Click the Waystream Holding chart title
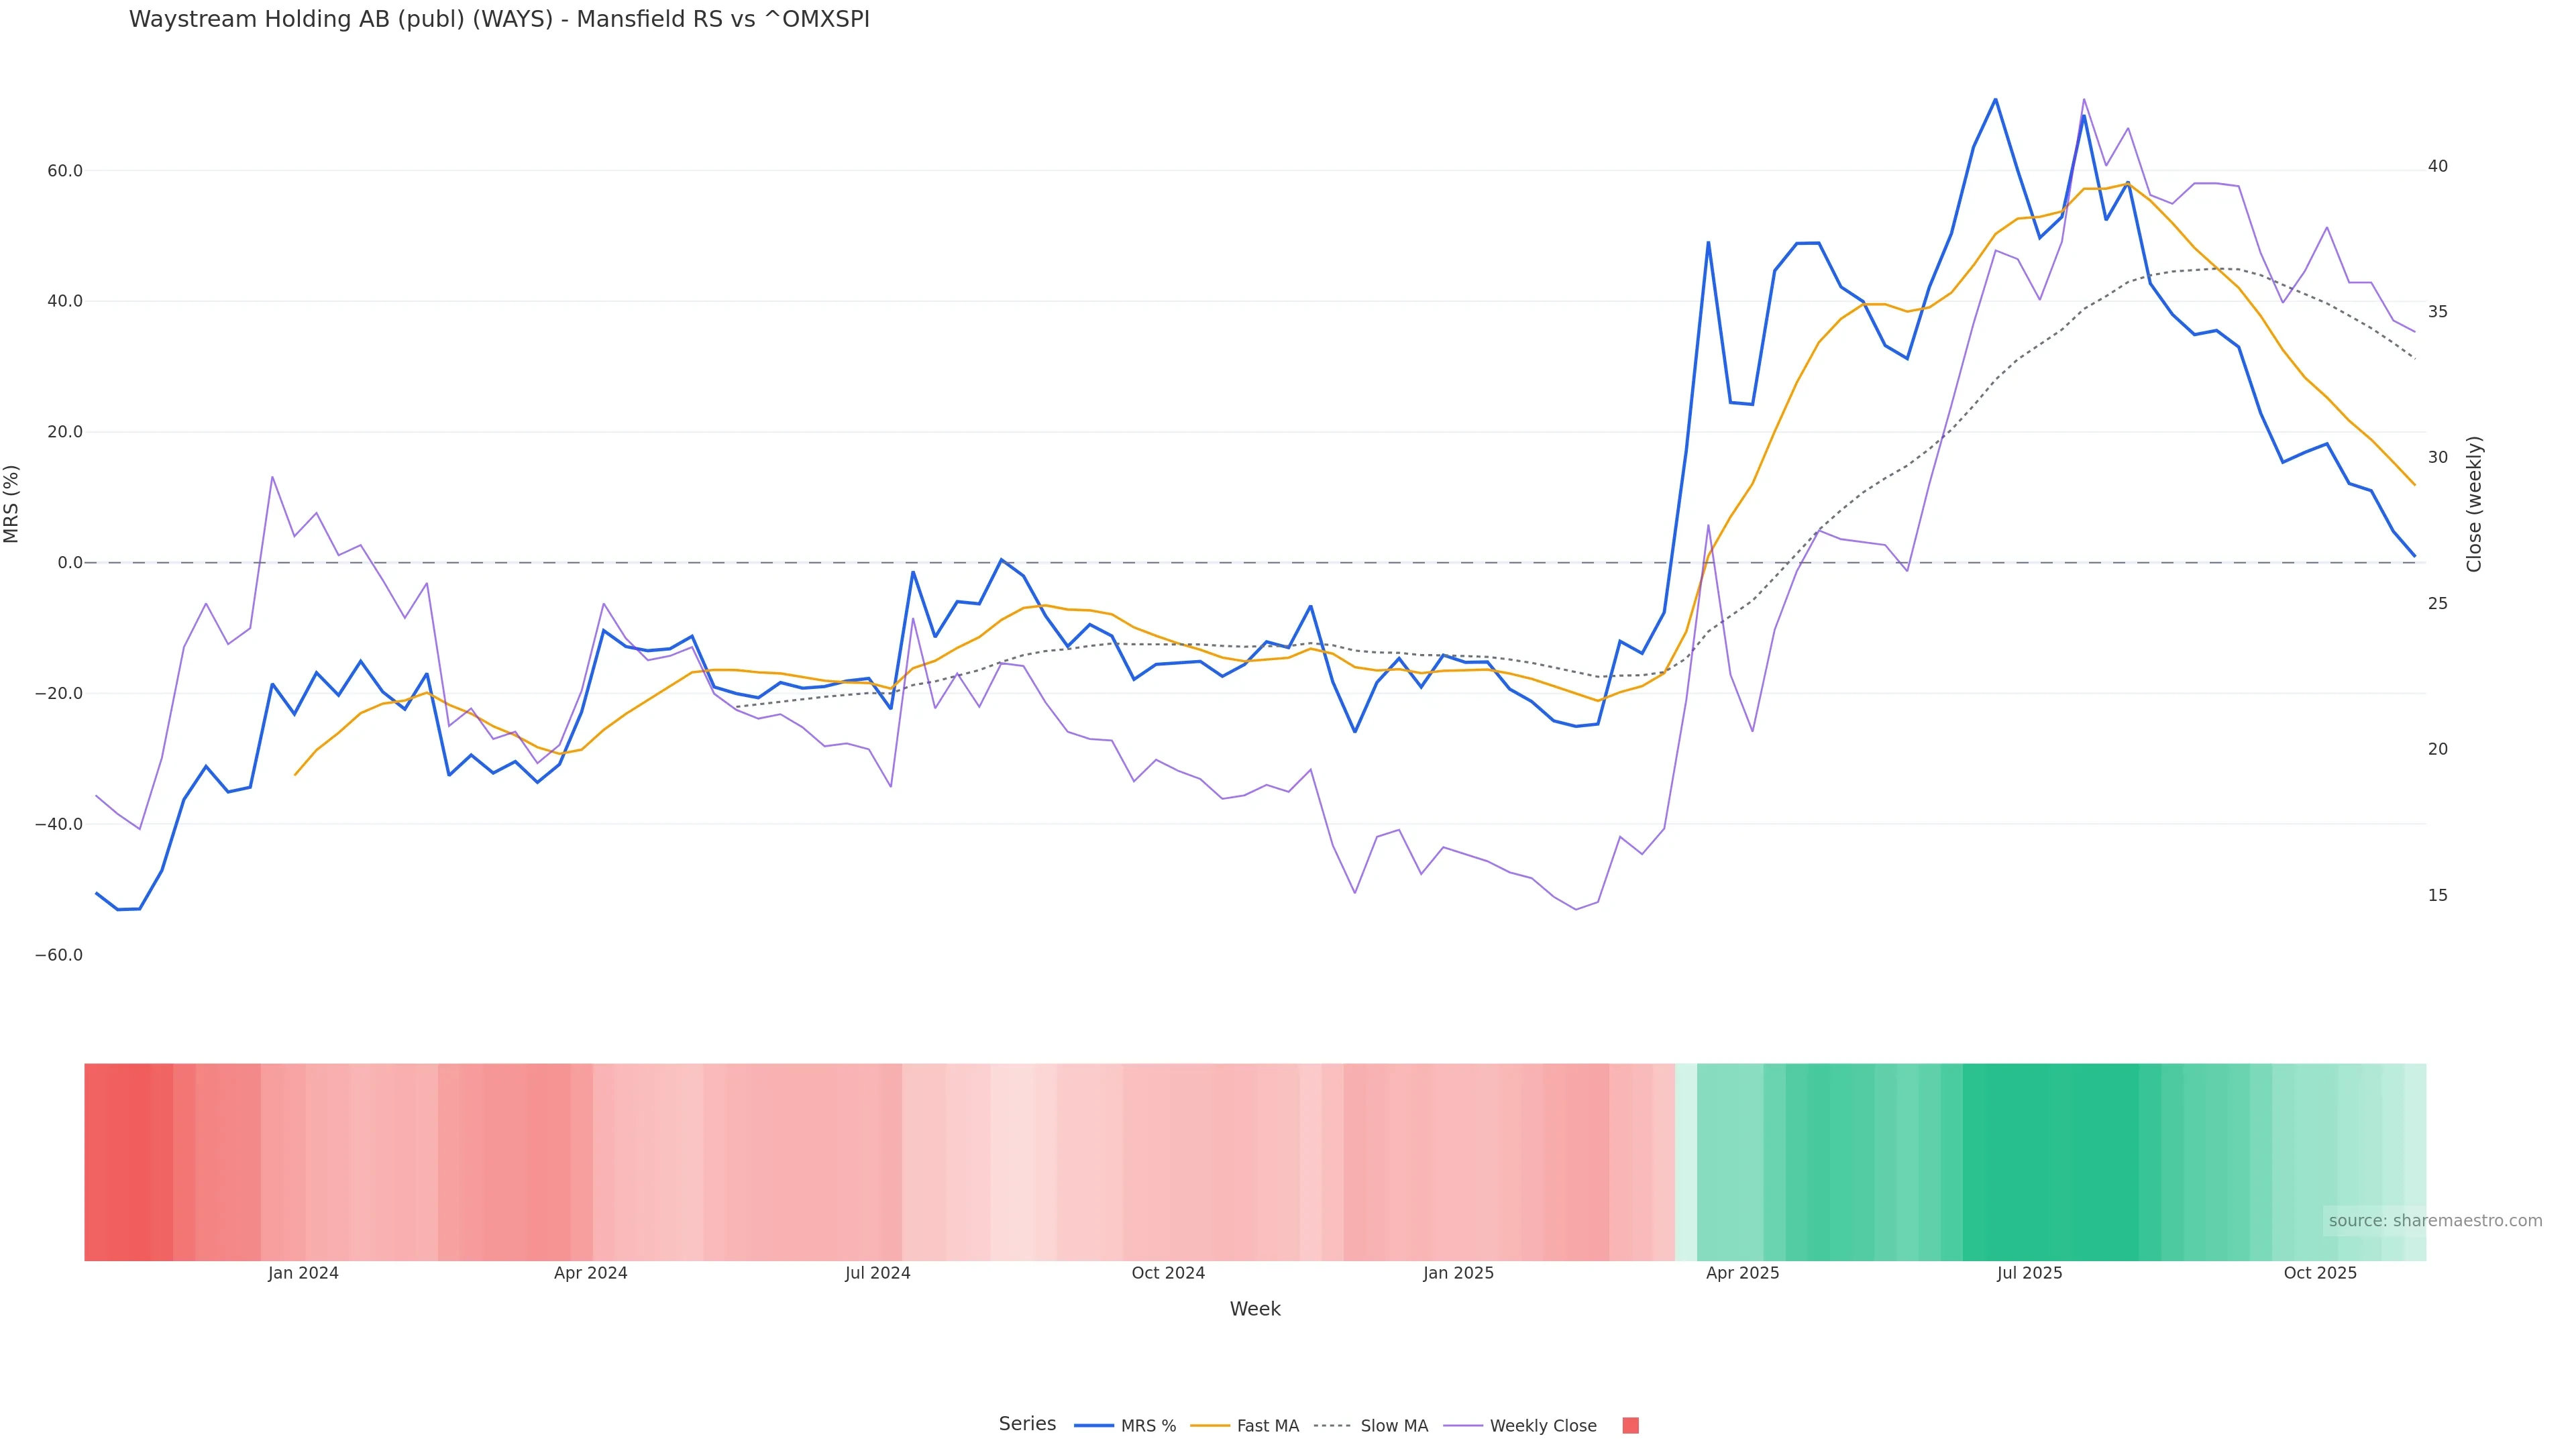 [x=499, y=20]
